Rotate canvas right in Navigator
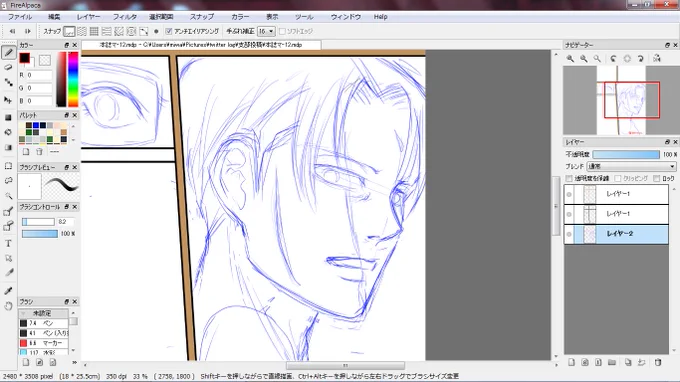Screen dimensions: 680x382 click(x=641, y=58)
